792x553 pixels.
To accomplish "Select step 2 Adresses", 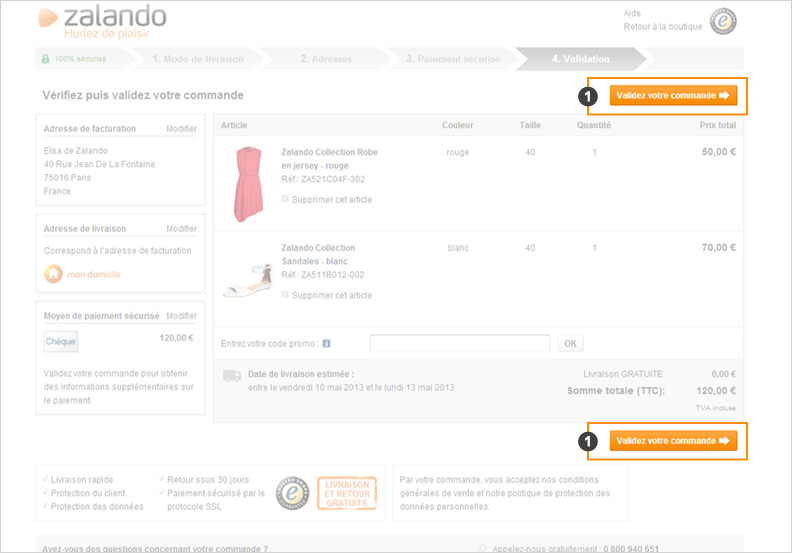I will pyautogui.click(x=326, y=59).
